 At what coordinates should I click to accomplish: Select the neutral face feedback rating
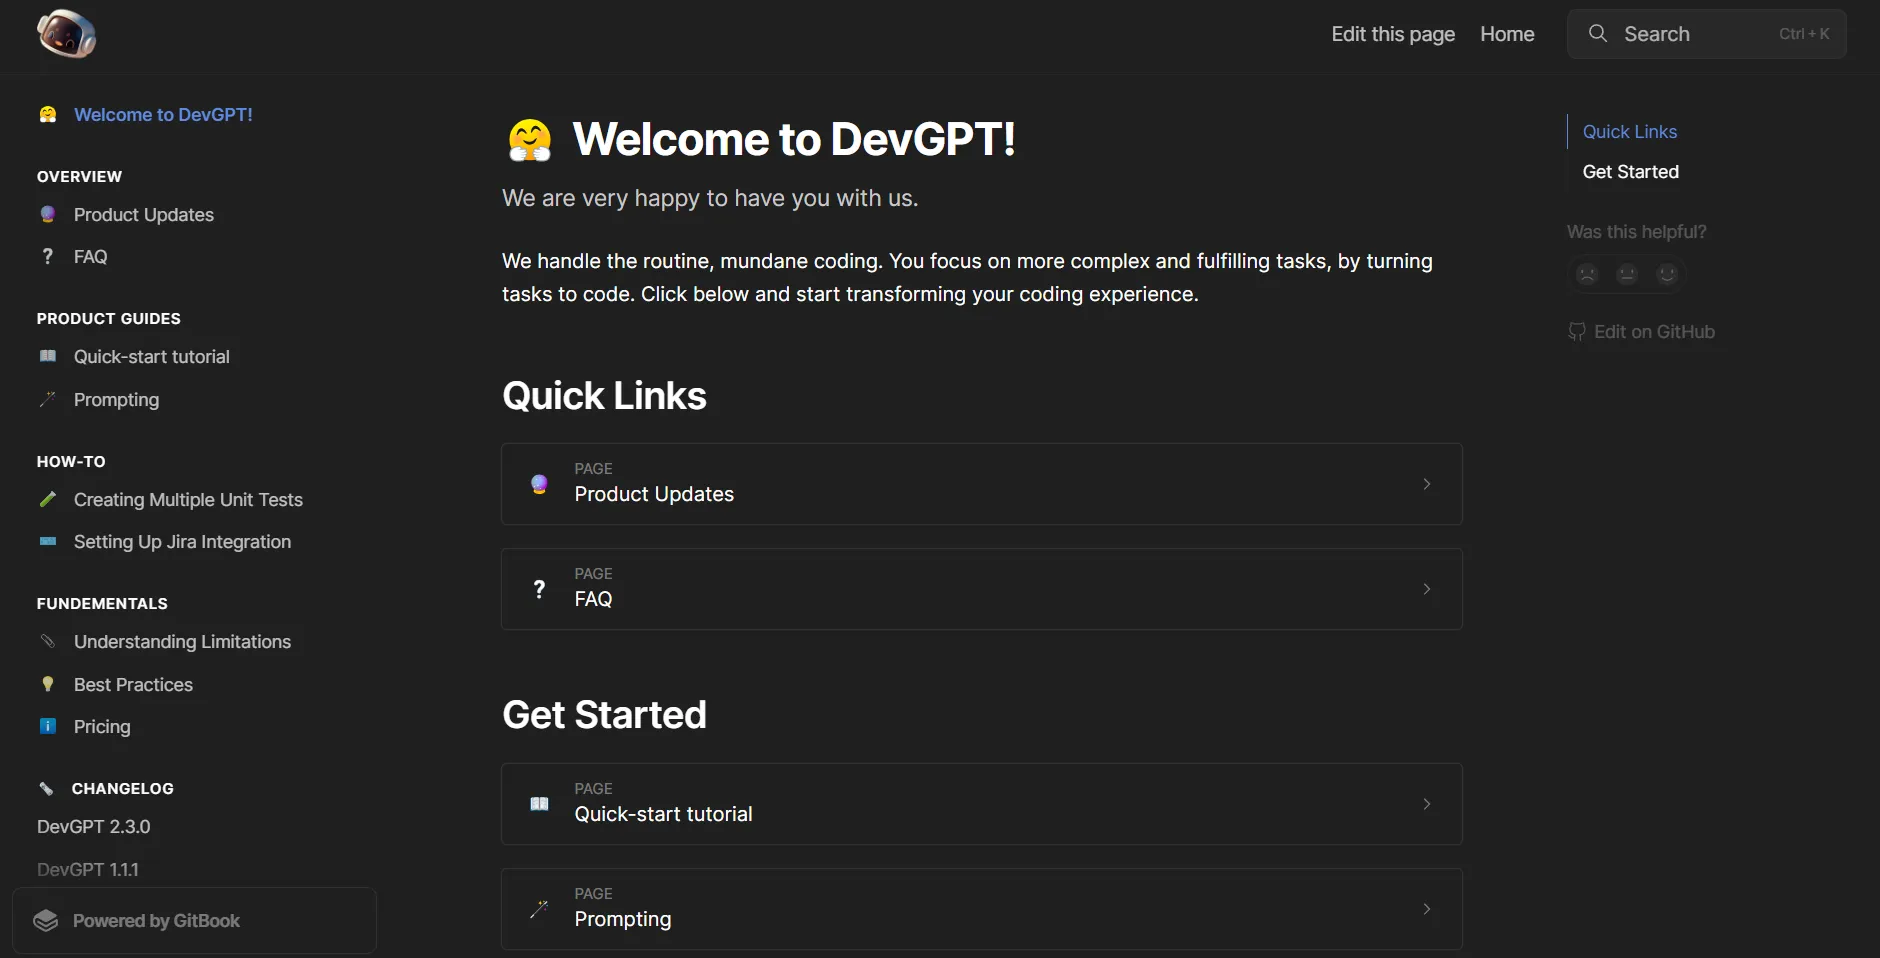pos(1627,274)
